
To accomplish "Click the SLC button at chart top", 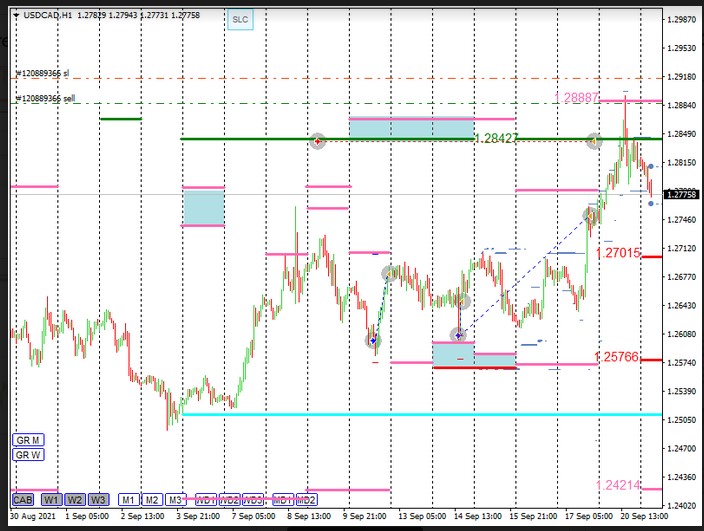I will coord(239,19).
